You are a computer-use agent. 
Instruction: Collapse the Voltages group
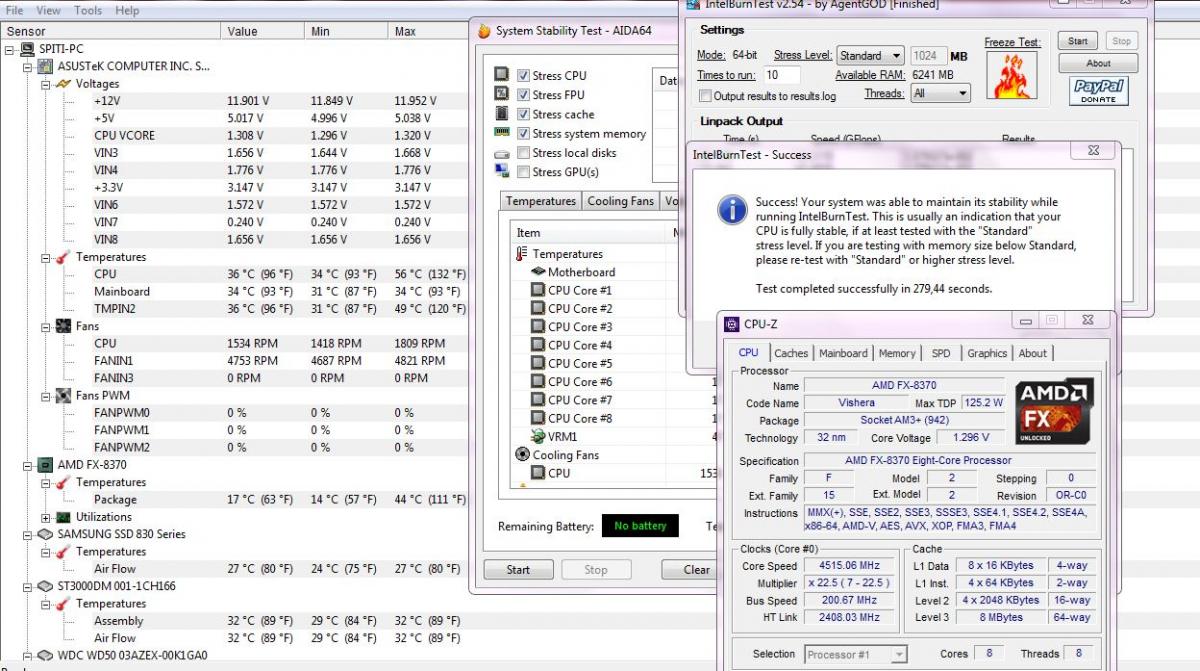point(46,84)
